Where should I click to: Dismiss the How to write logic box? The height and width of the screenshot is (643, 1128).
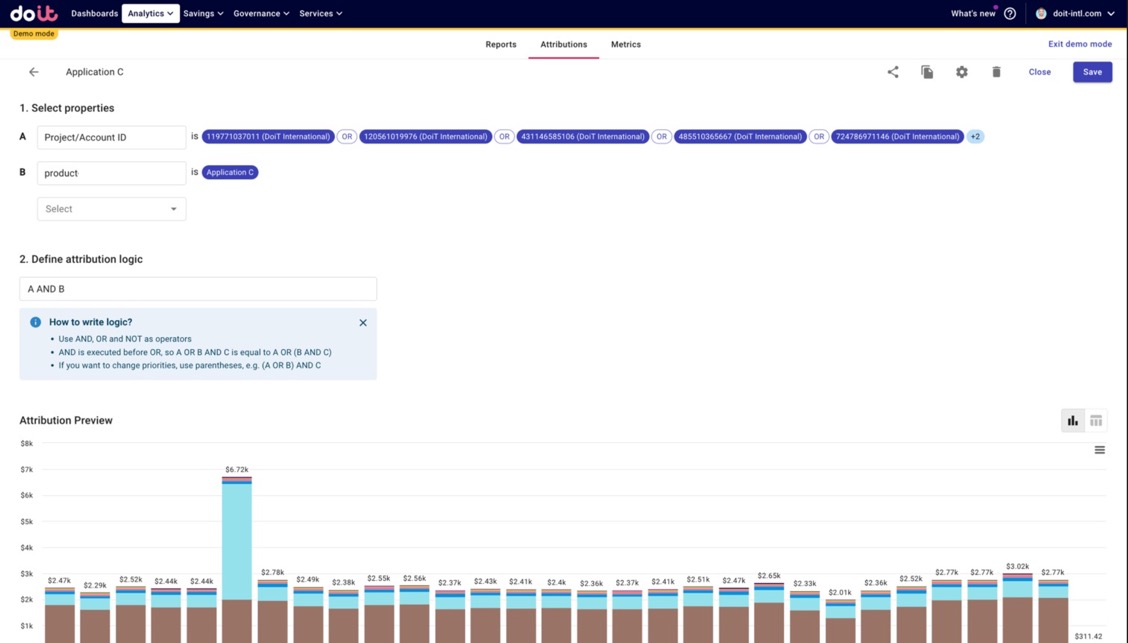pyautogui.click(x=363, y=323)
